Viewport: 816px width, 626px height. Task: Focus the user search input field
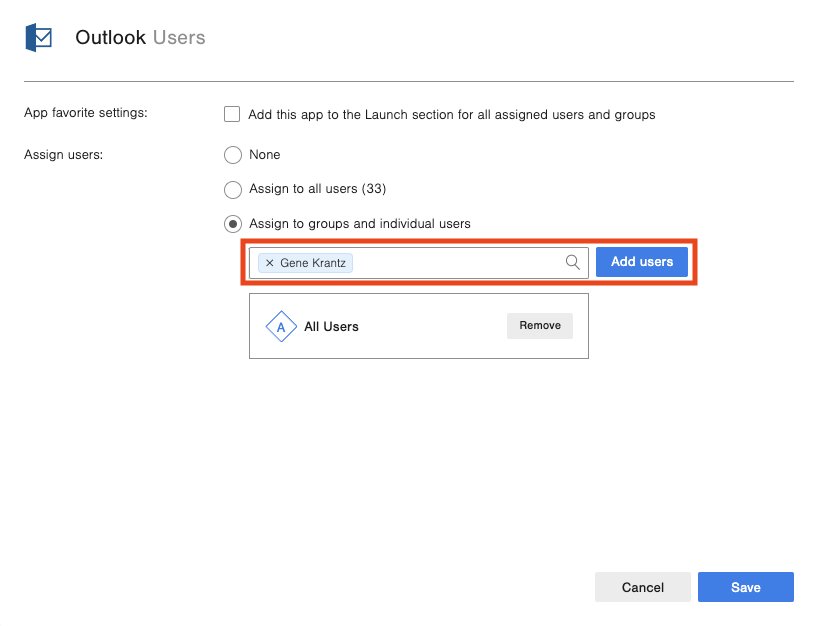(x=455, y=263)
